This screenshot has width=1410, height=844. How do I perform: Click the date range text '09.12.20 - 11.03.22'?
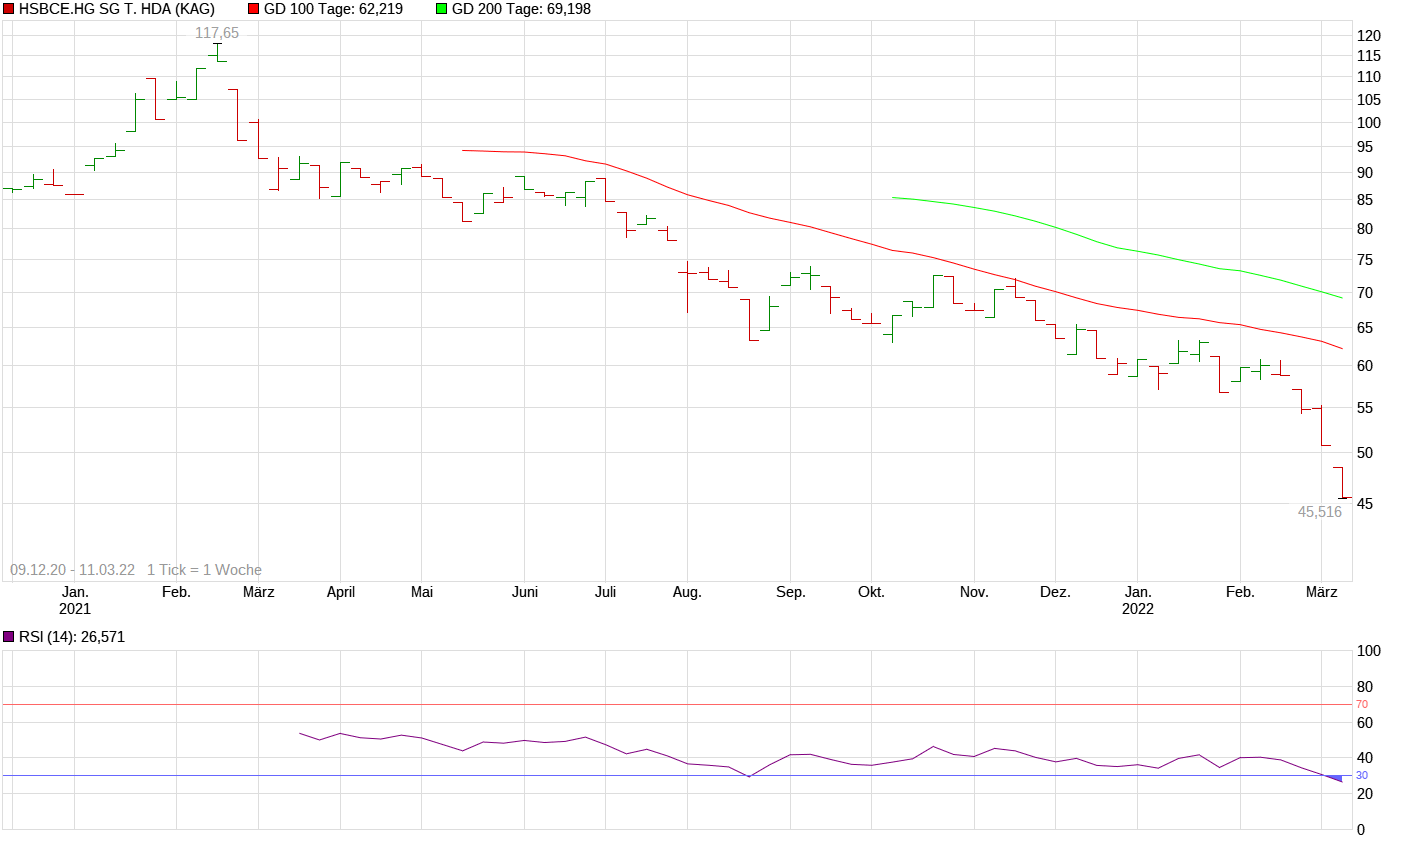[72, 570]
